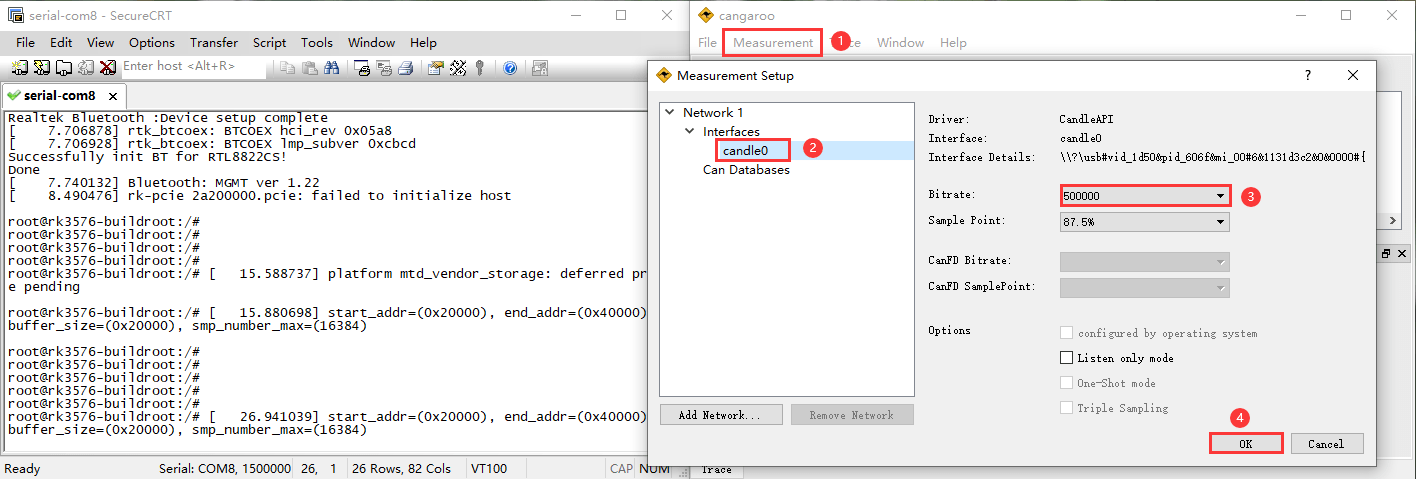
Task: Open Transfer menu in SecureCRT
Action: pyautogui.click(x=214, y=43)
